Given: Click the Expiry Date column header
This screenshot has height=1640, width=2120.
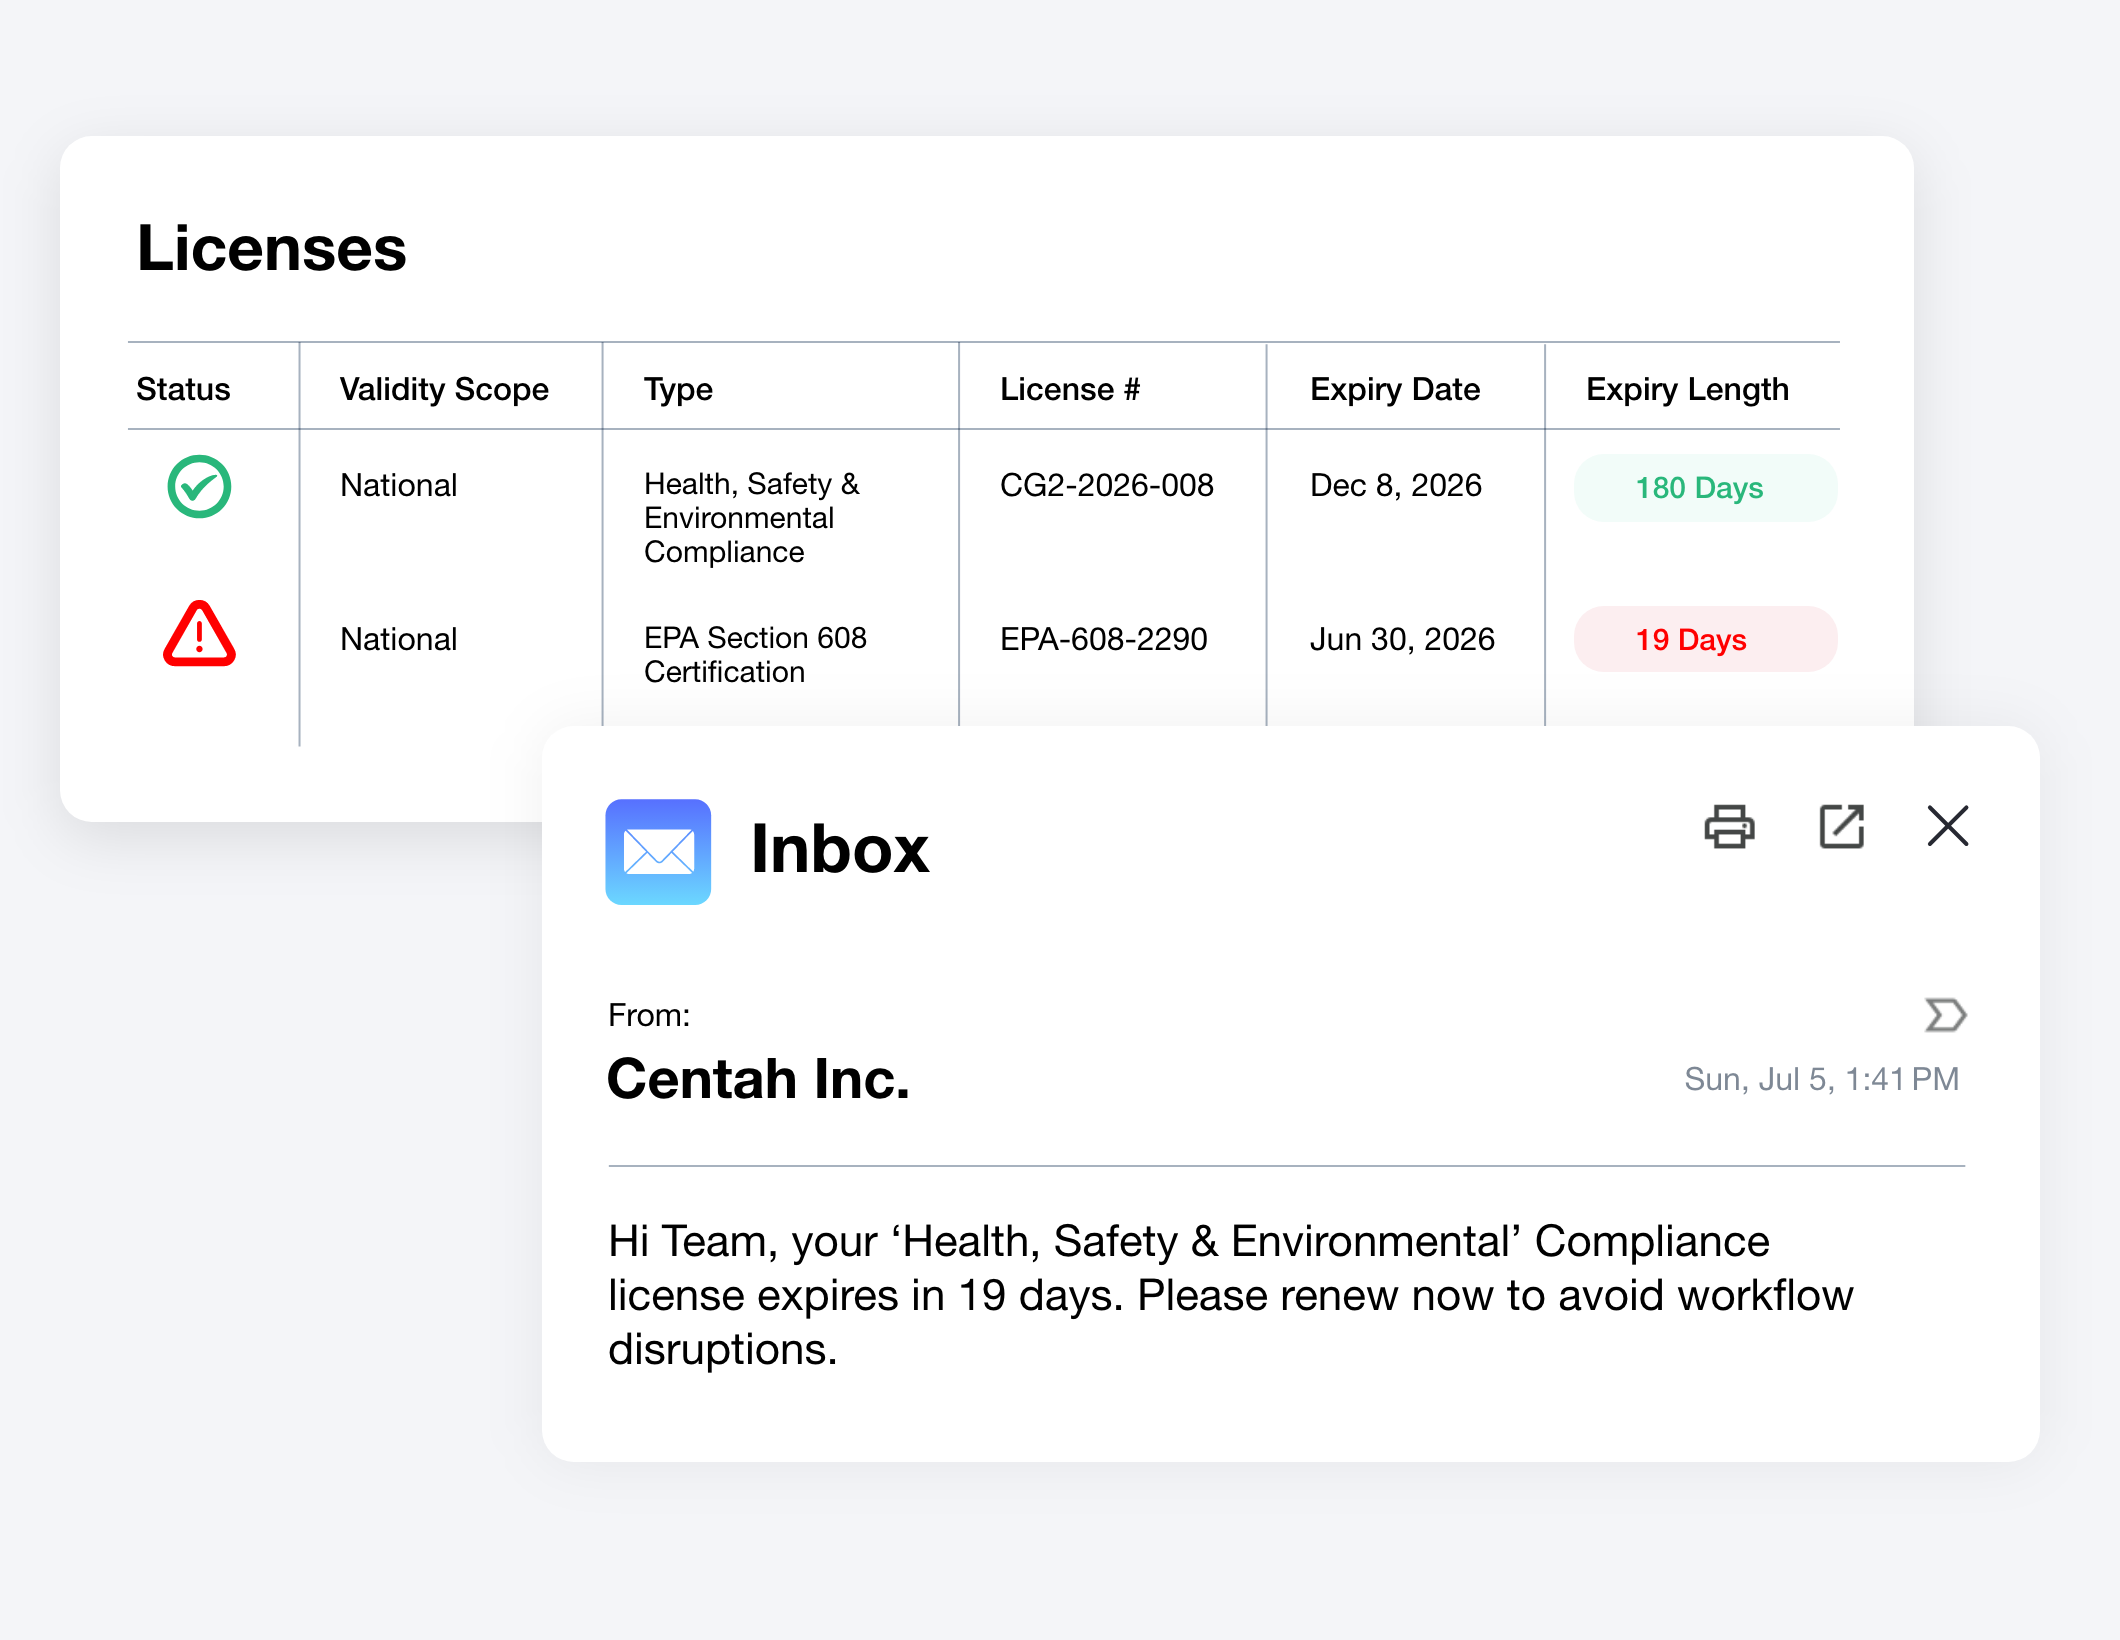Looking at the screenshot, I should [x=1395, y=389].
